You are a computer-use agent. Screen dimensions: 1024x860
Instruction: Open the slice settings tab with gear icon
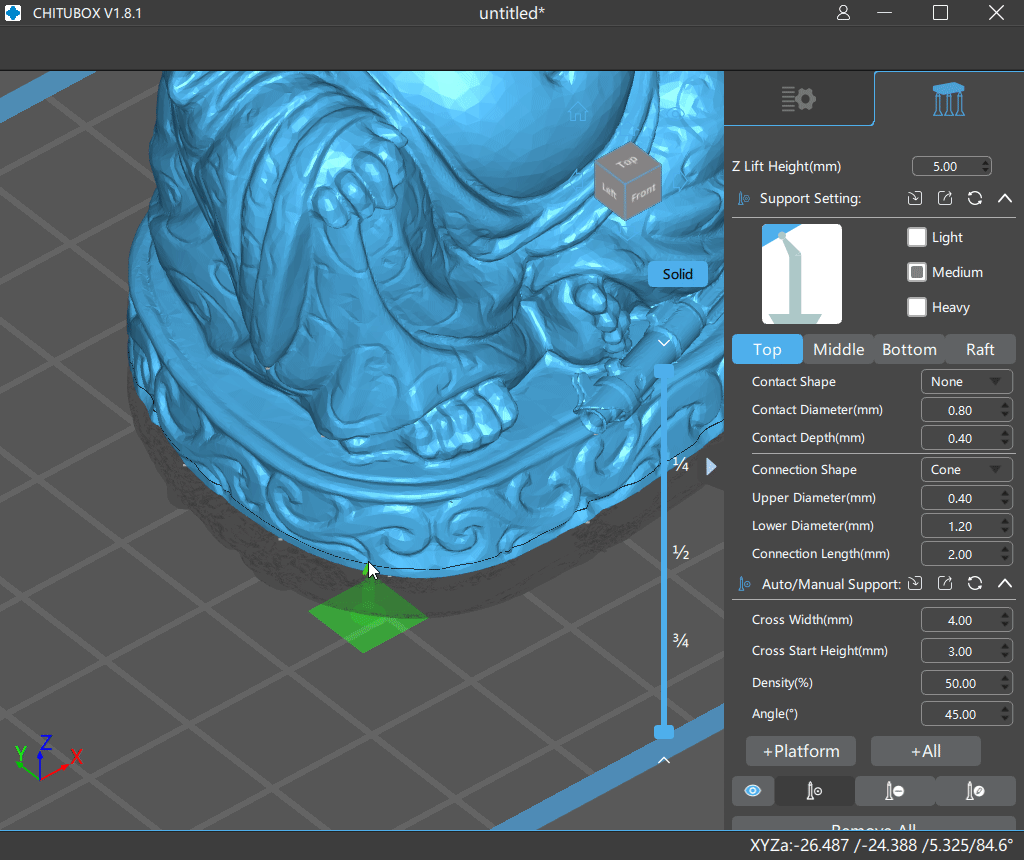(798, 99)
